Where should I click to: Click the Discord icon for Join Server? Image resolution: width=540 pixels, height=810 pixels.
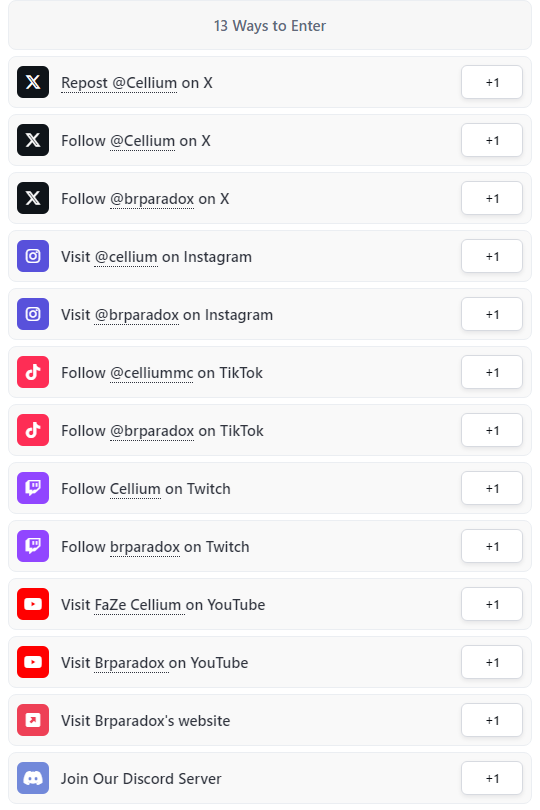[33, 778]
